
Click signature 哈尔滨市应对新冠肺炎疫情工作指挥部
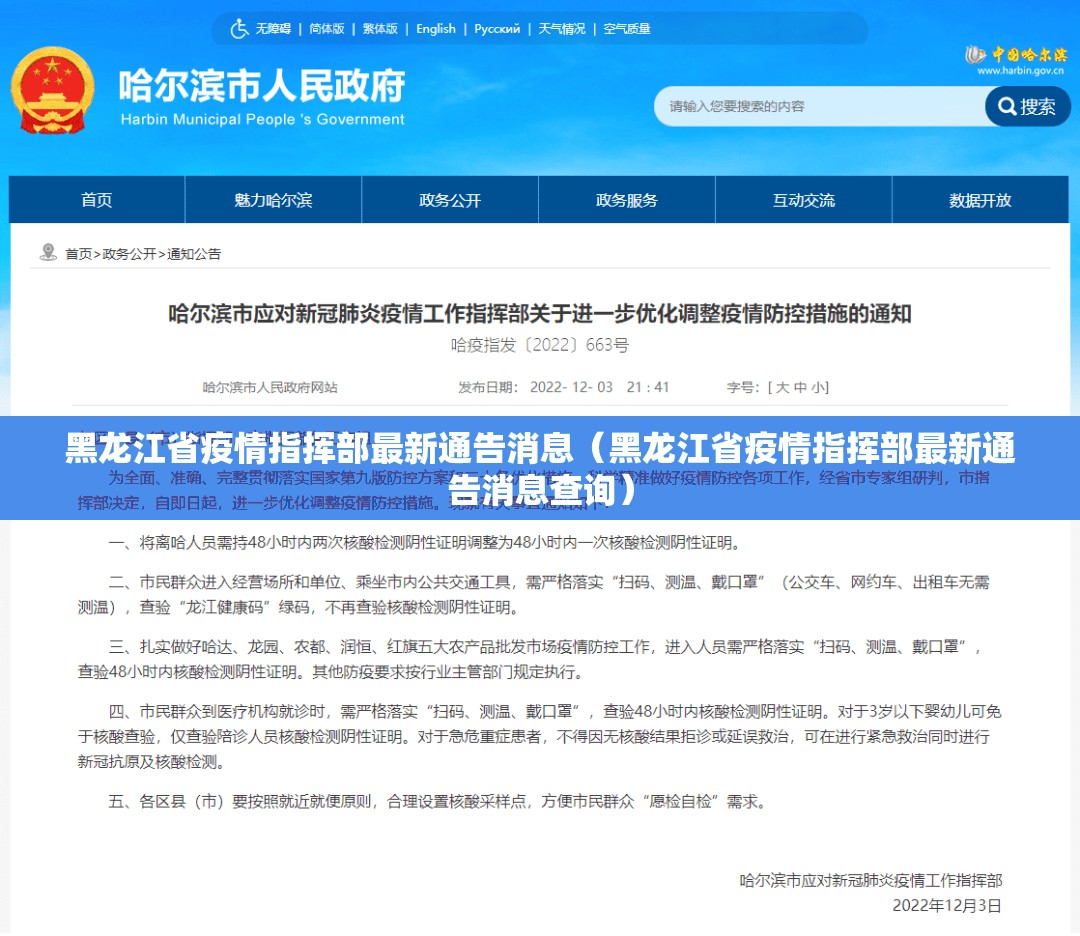click(871, 880)
